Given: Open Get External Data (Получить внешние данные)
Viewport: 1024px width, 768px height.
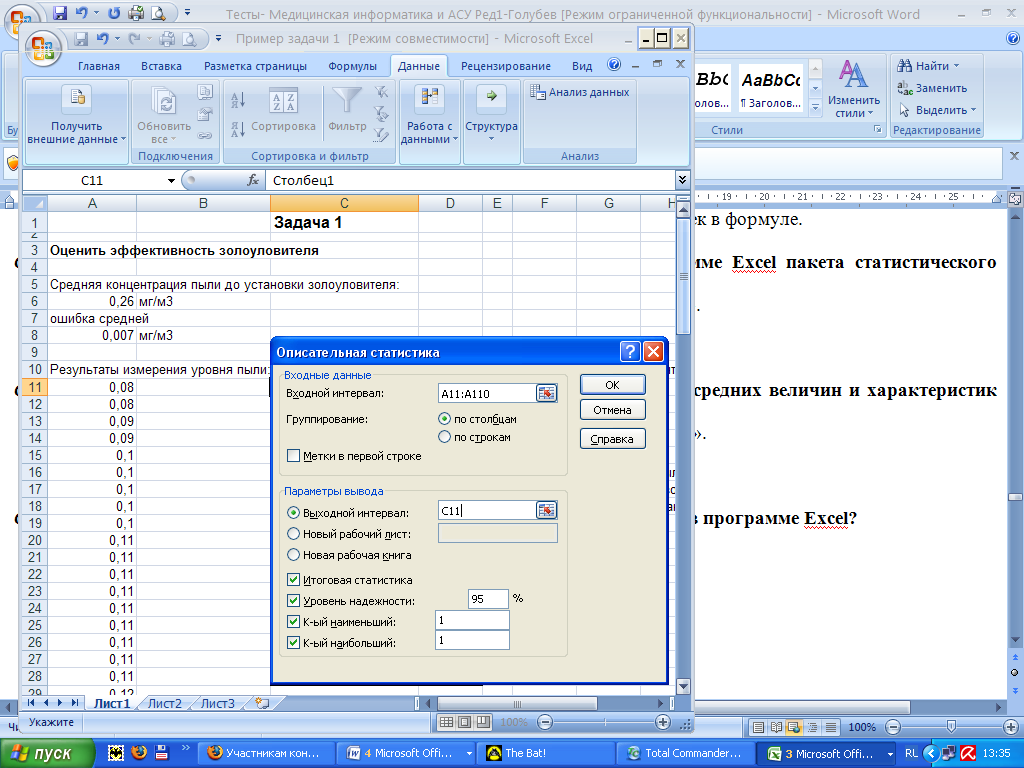Looking at the screenshot, I should (76, 116).
